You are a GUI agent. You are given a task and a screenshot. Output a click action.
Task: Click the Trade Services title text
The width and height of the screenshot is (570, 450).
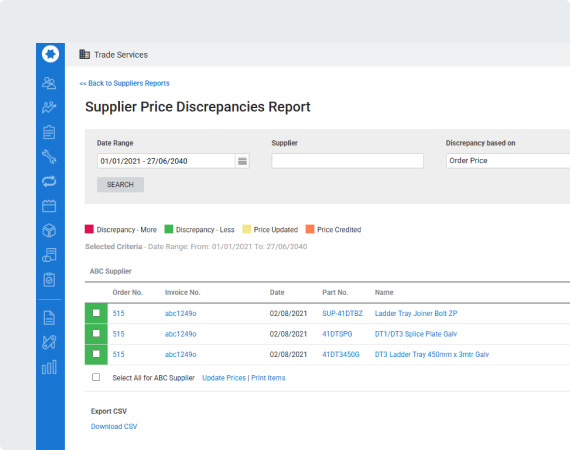coord(121,55)
